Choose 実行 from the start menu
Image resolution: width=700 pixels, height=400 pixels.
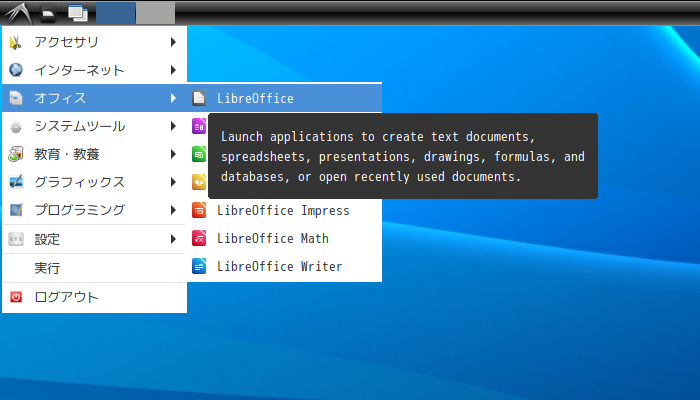[94, 268]
